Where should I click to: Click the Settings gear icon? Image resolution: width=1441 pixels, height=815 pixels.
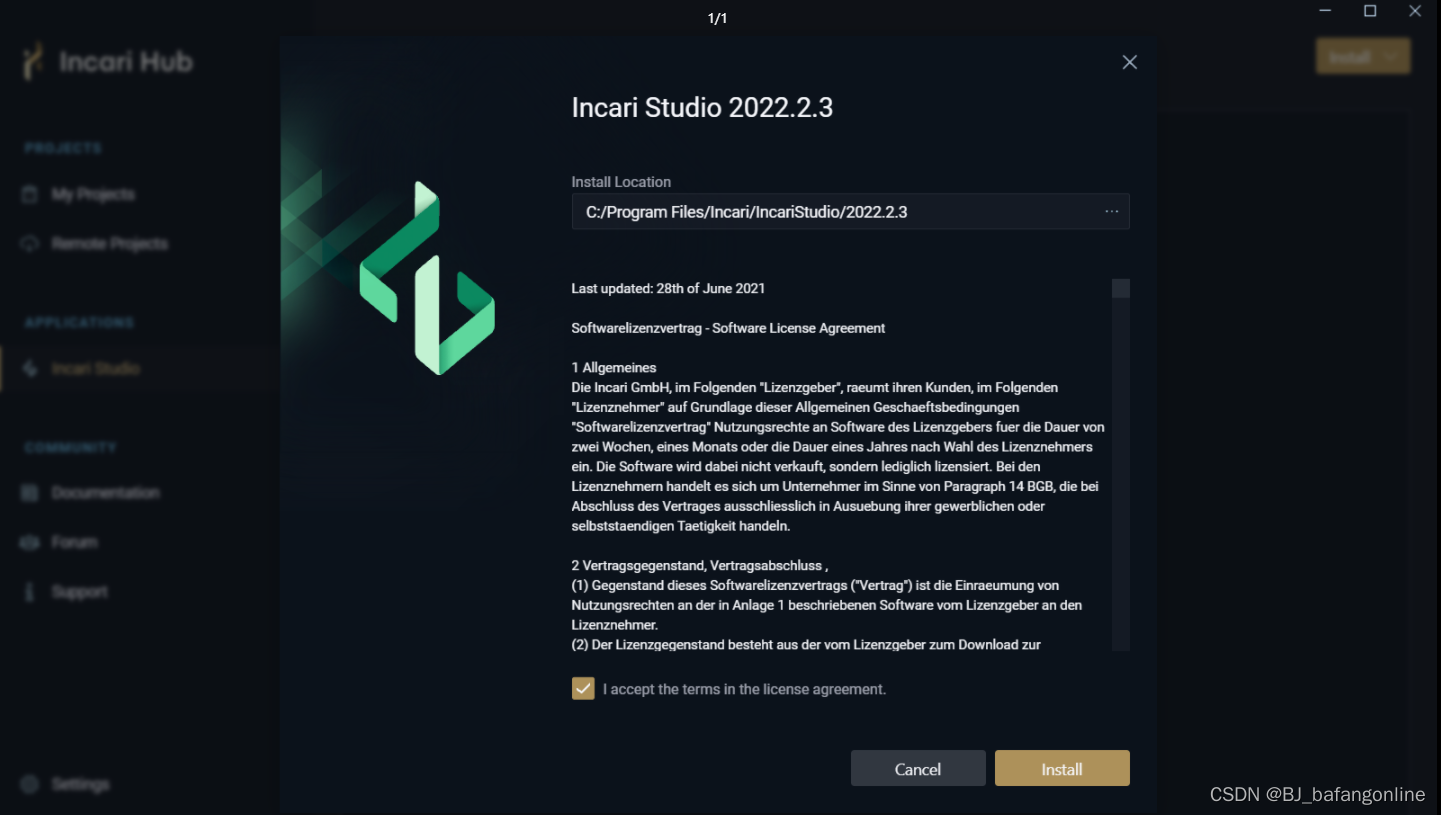pyautogui.click(x=30, y=784)
